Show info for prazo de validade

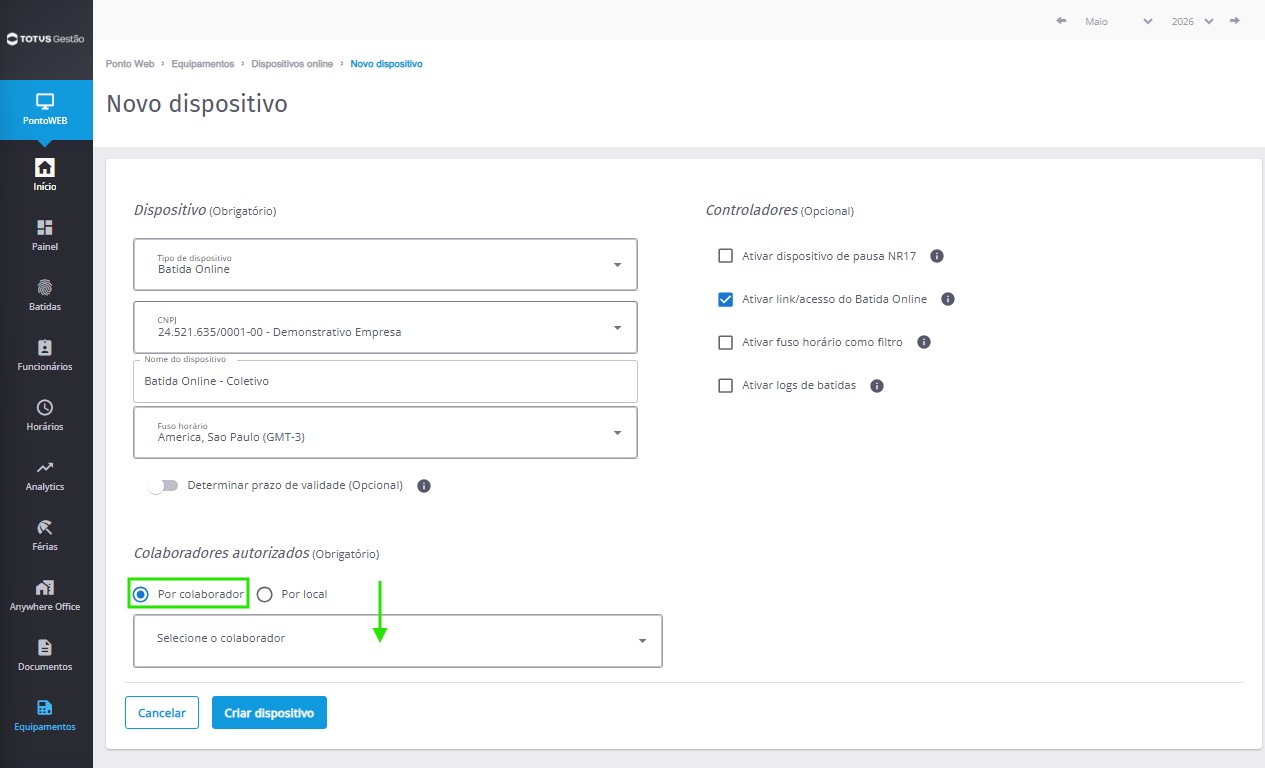click(424, 486)
